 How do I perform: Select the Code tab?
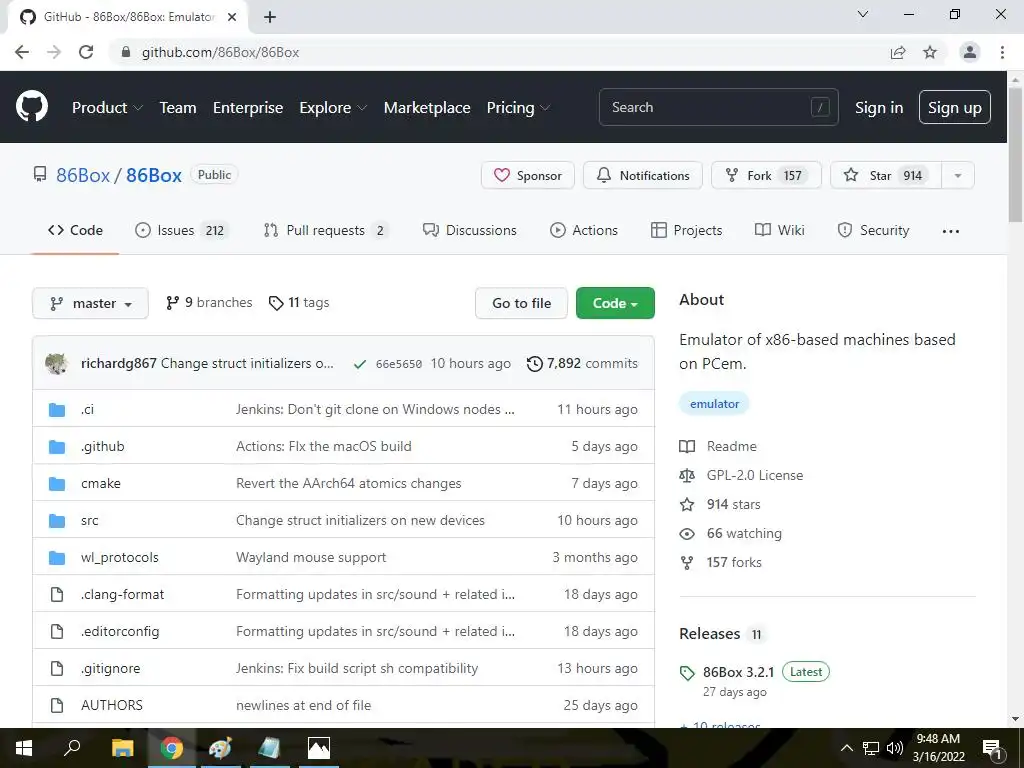click(75, 231)
